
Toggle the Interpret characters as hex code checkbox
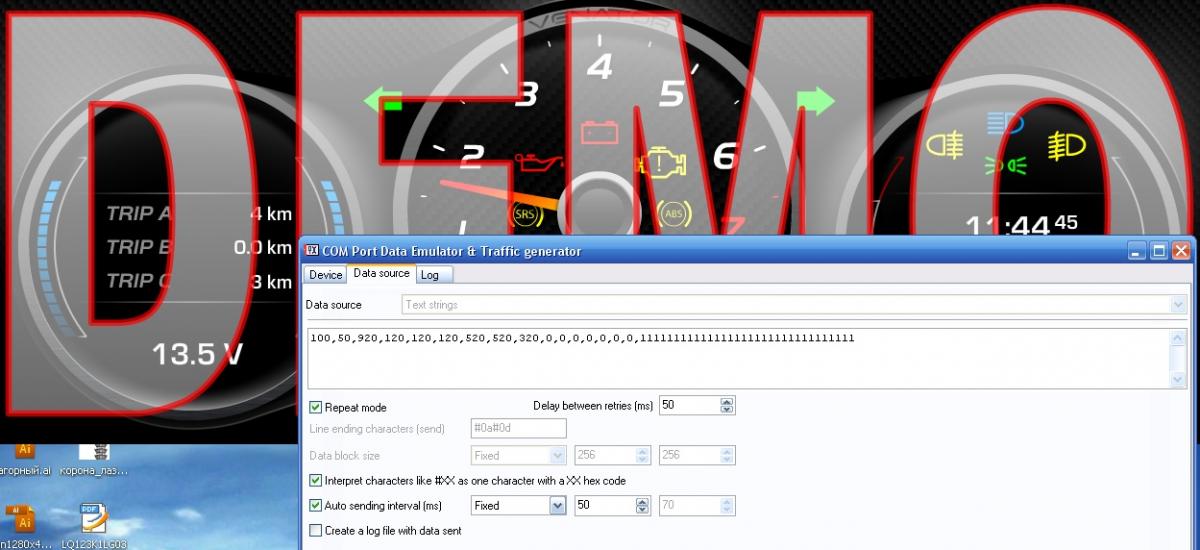[x=316, y=481]
